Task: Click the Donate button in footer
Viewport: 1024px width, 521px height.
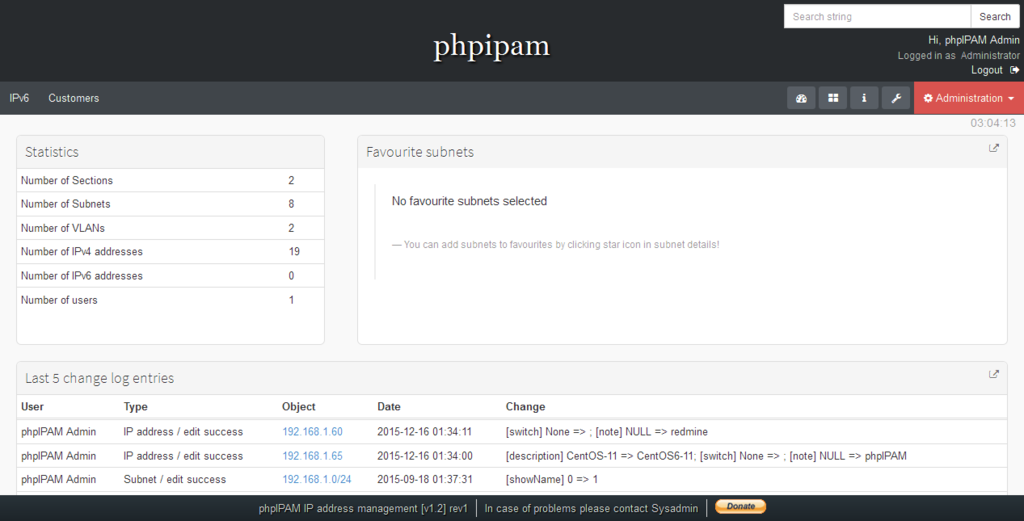Action: pyautogui.click(x=741, y=507)
